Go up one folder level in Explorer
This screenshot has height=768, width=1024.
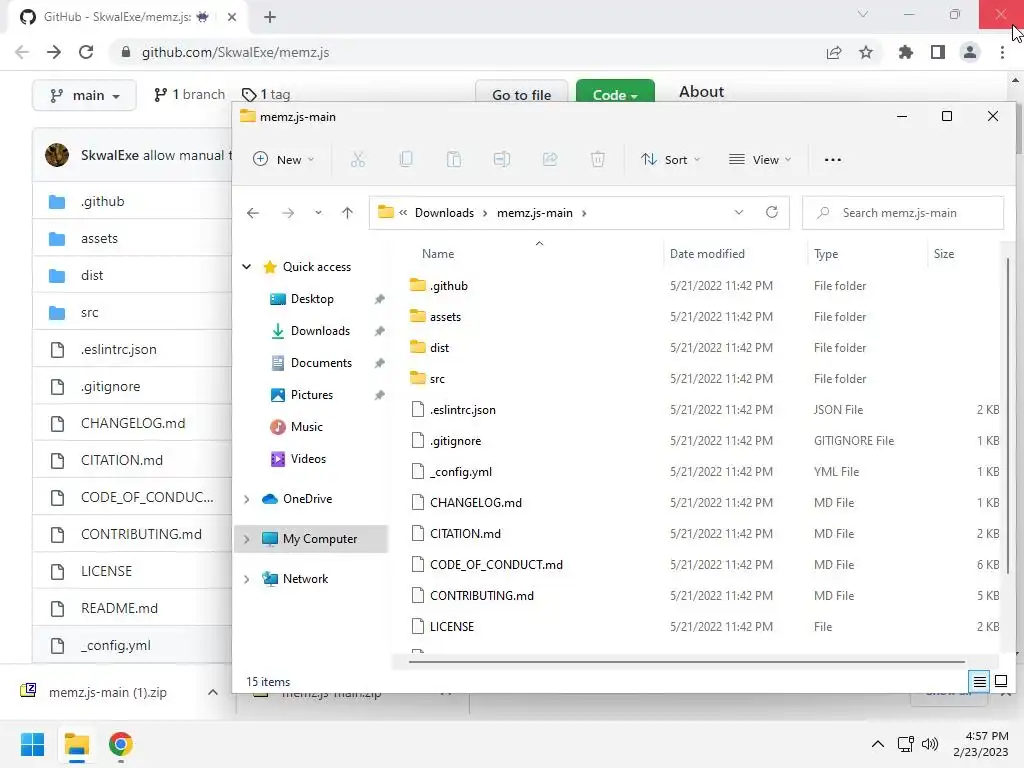pyautogui.click(x=347, y=213)
